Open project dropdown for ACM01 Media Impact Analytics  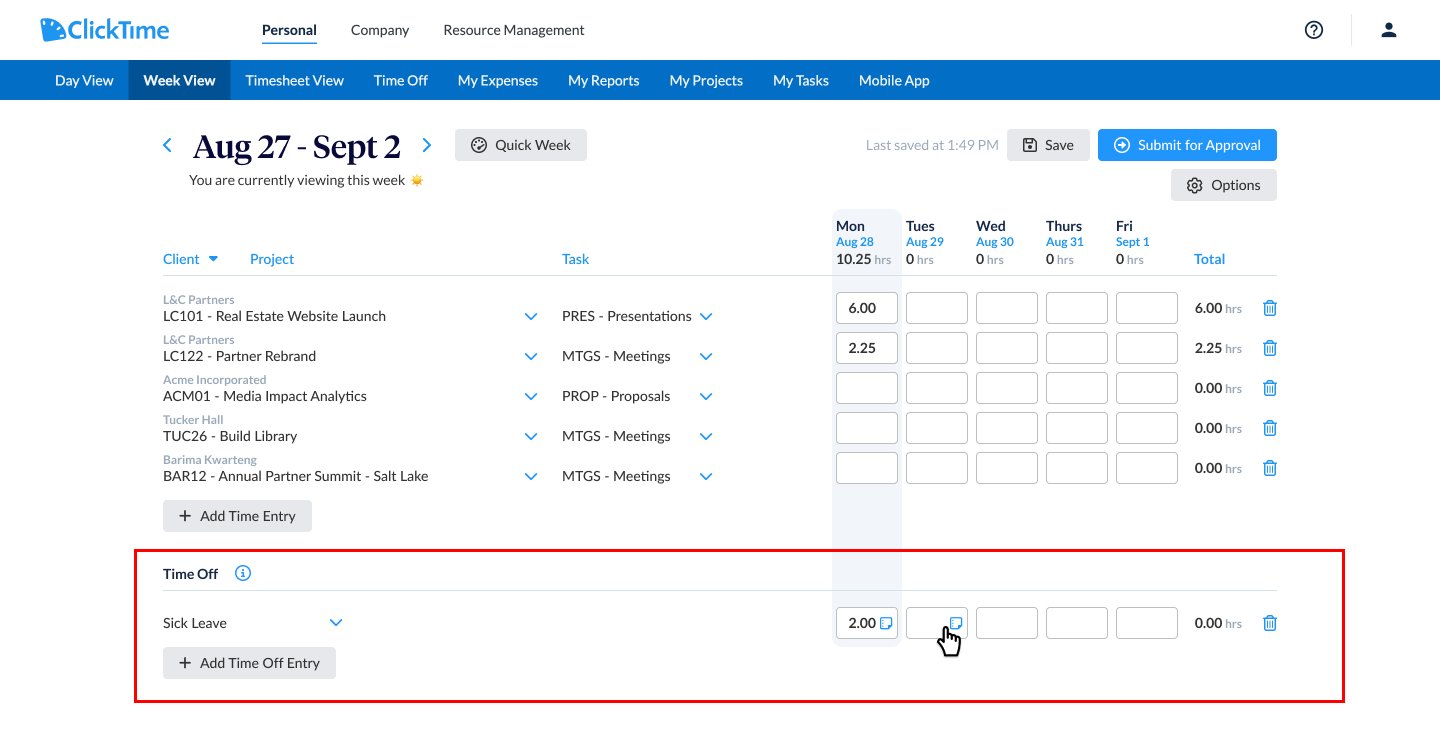[532, 397]
